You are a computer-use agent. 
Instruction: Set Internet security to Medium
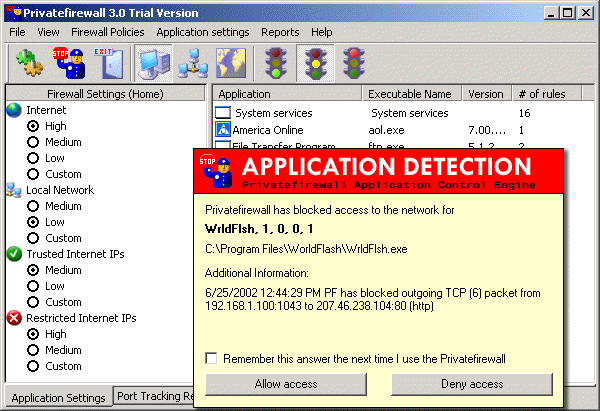coord(33,142)
